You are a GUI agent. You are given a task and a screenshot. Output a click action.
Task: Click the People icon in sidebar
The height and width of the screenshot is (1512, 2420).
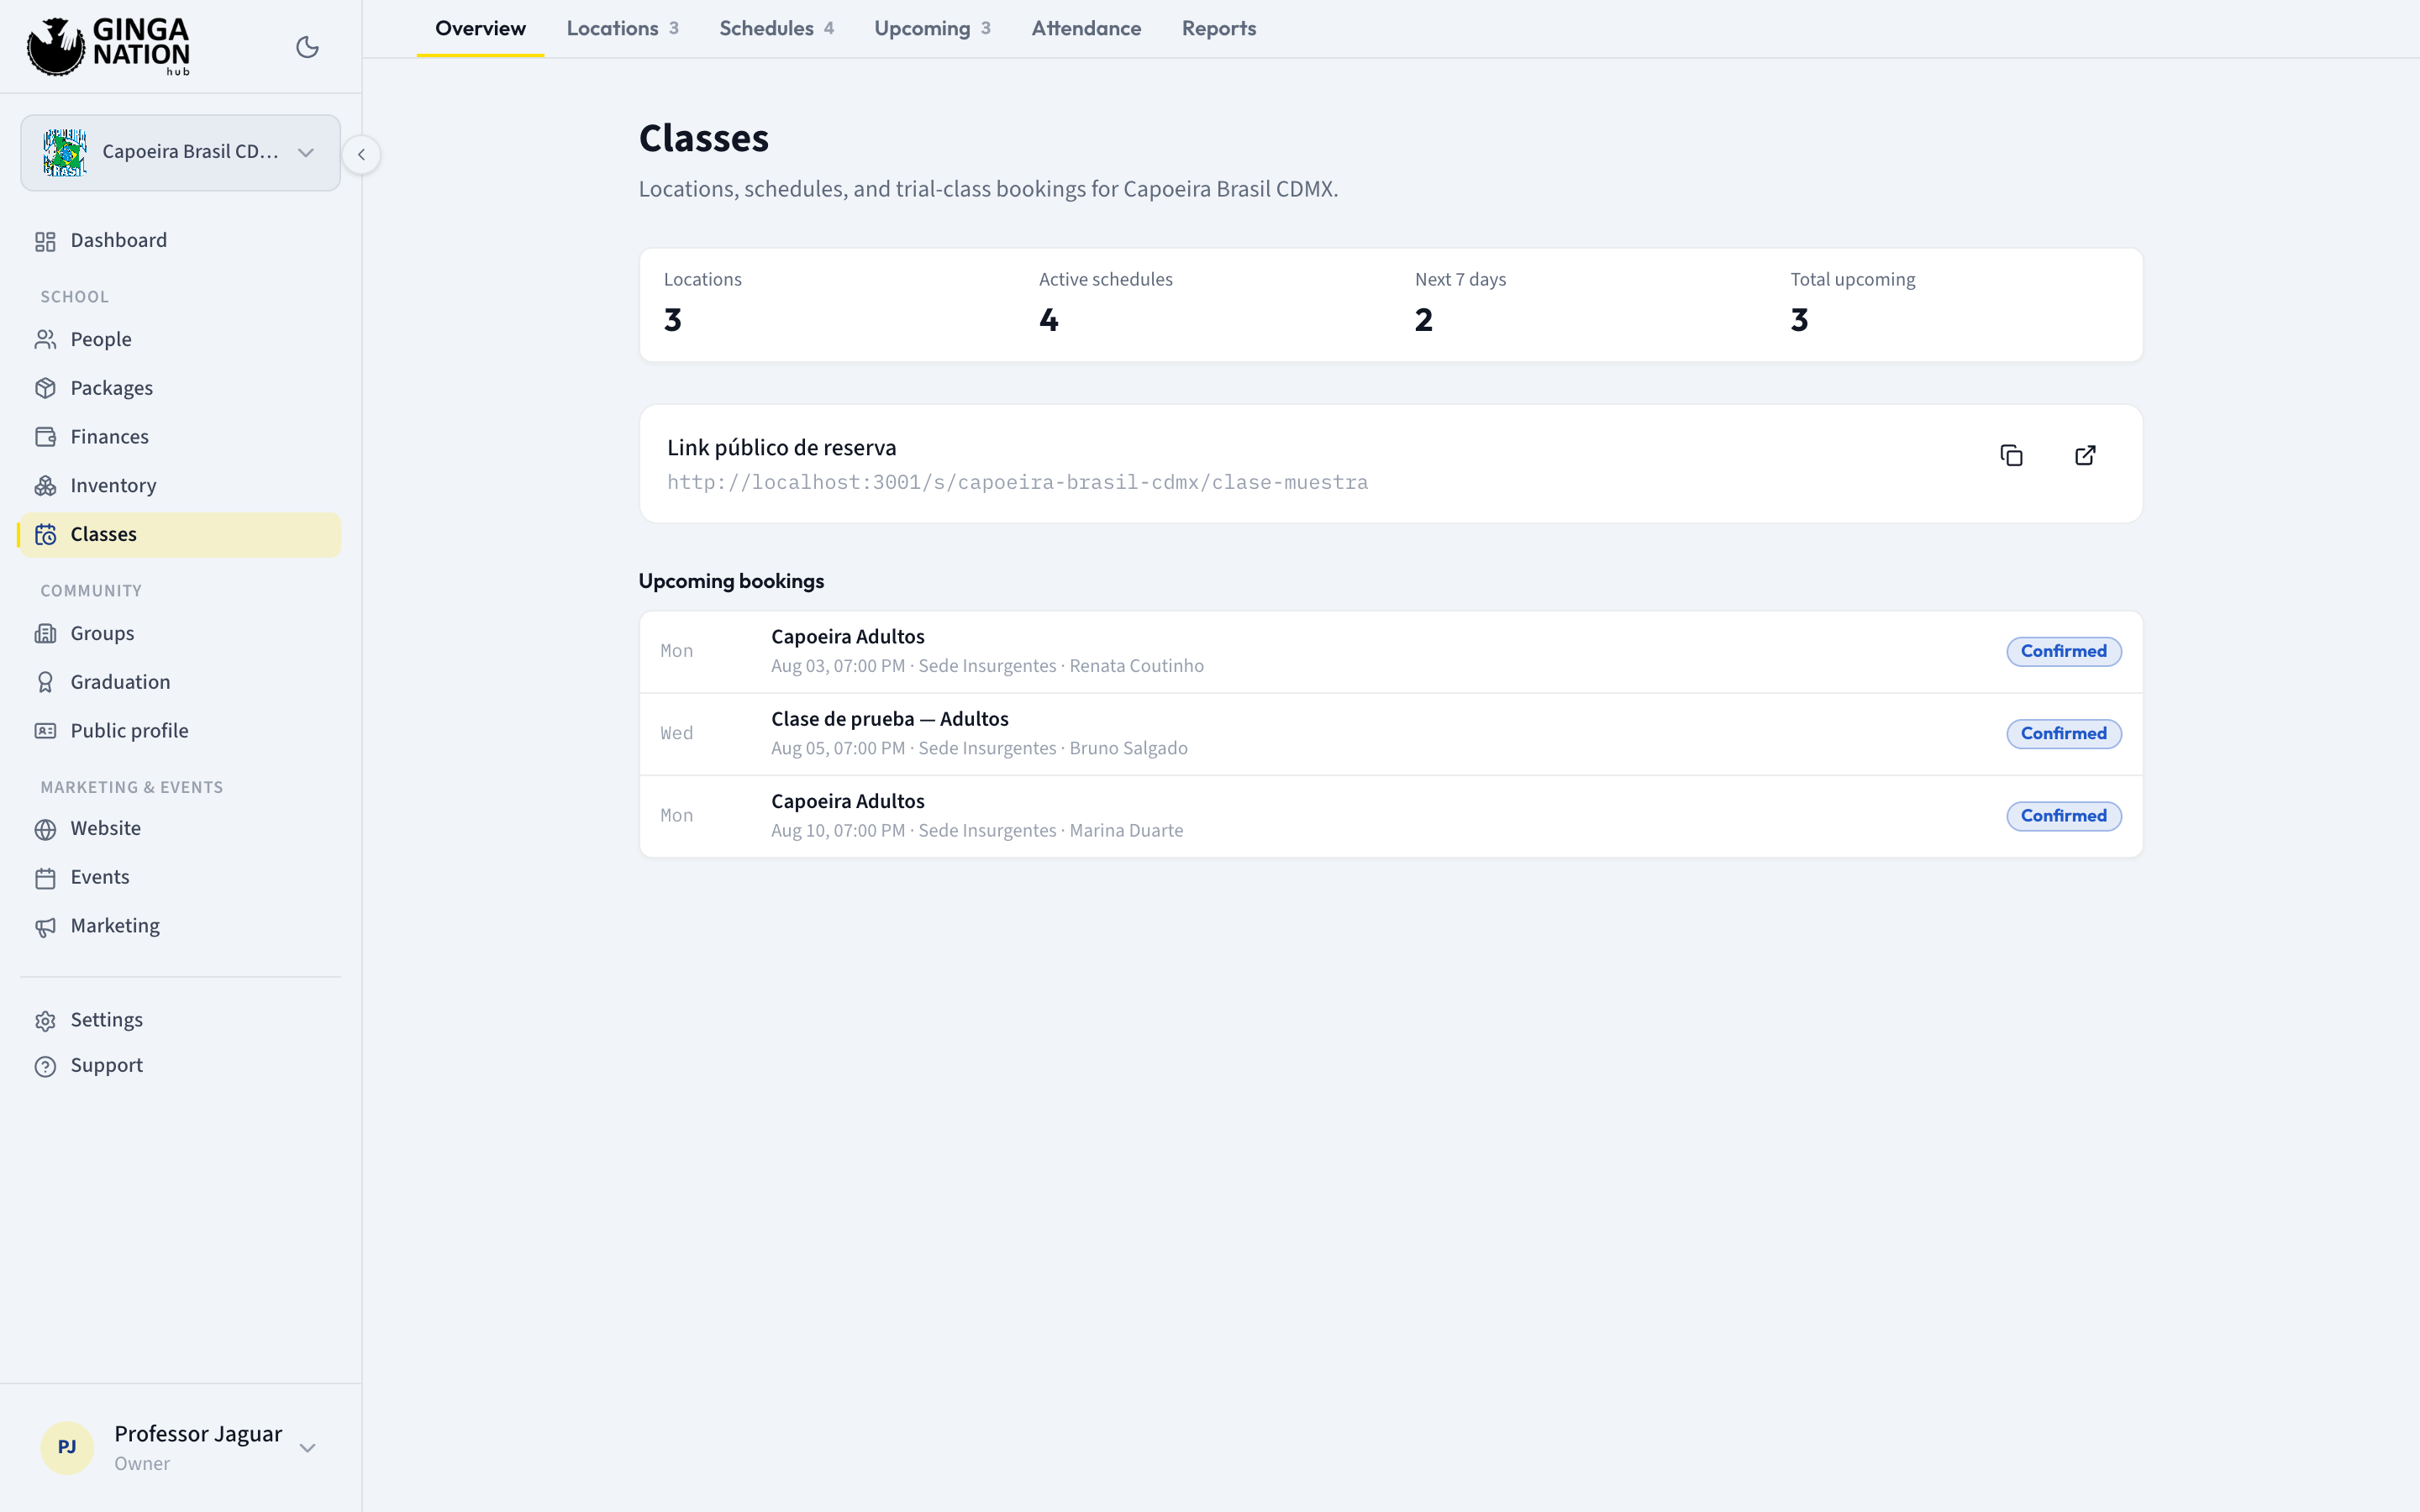(x=45, y=340)
